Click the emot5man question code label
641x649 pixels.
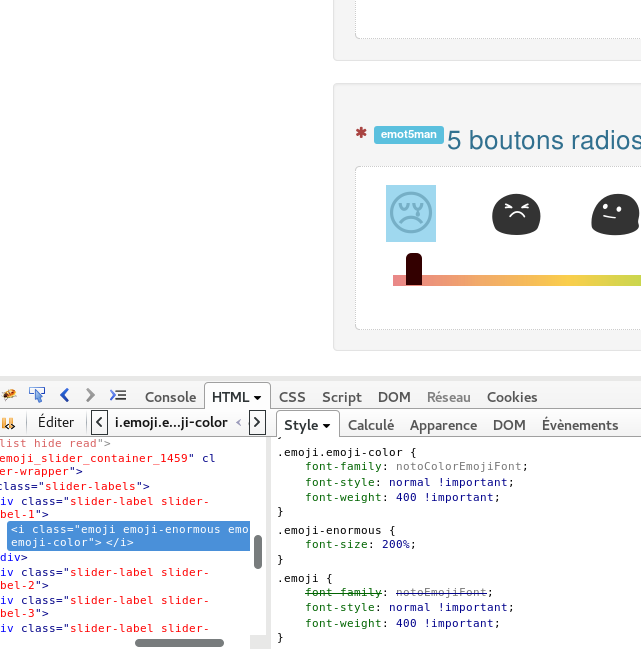[408, 134]
